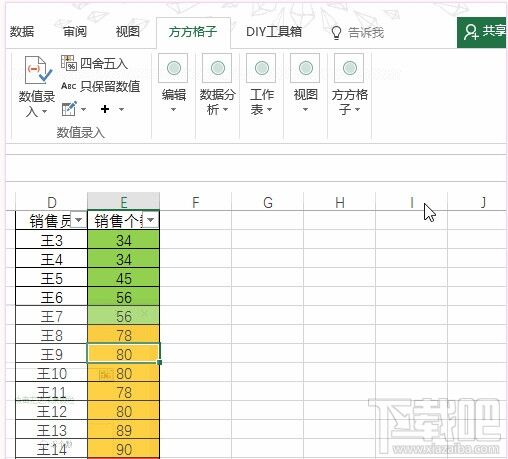
Task: Switch to the 审阅 tab
Action: [75, 32]
